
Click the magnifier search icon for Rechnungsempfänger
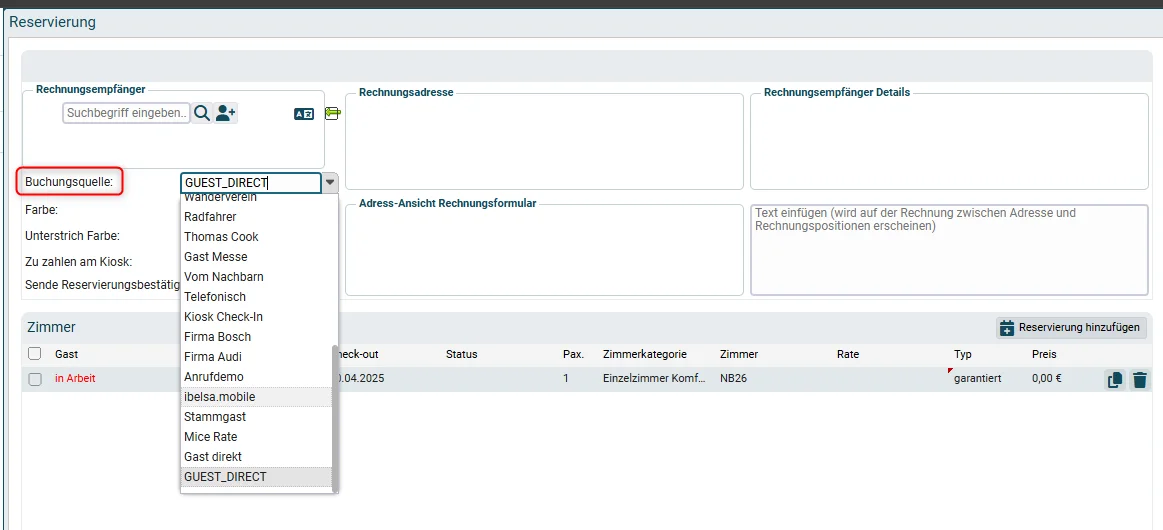[202, 113]
